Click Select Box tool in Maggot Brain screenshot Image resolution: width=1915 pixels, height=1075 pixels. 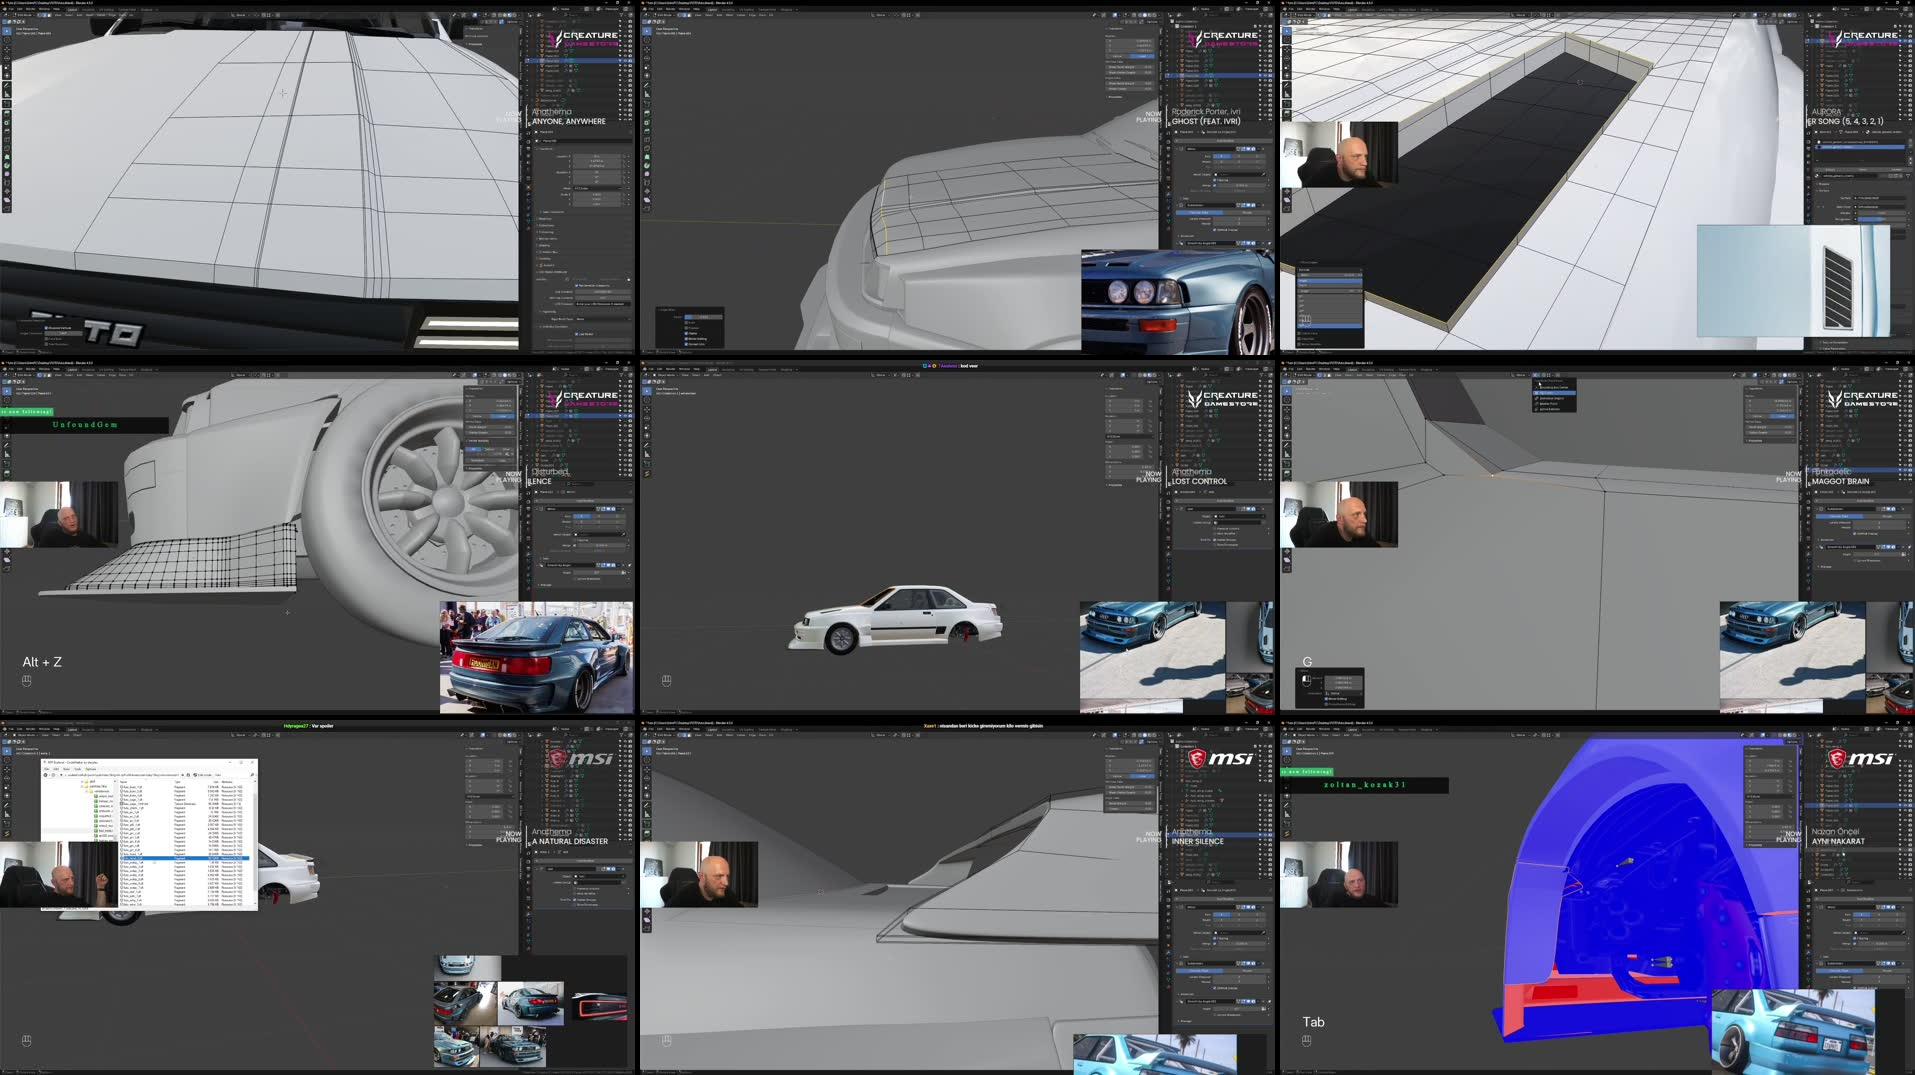[1287, 391]
